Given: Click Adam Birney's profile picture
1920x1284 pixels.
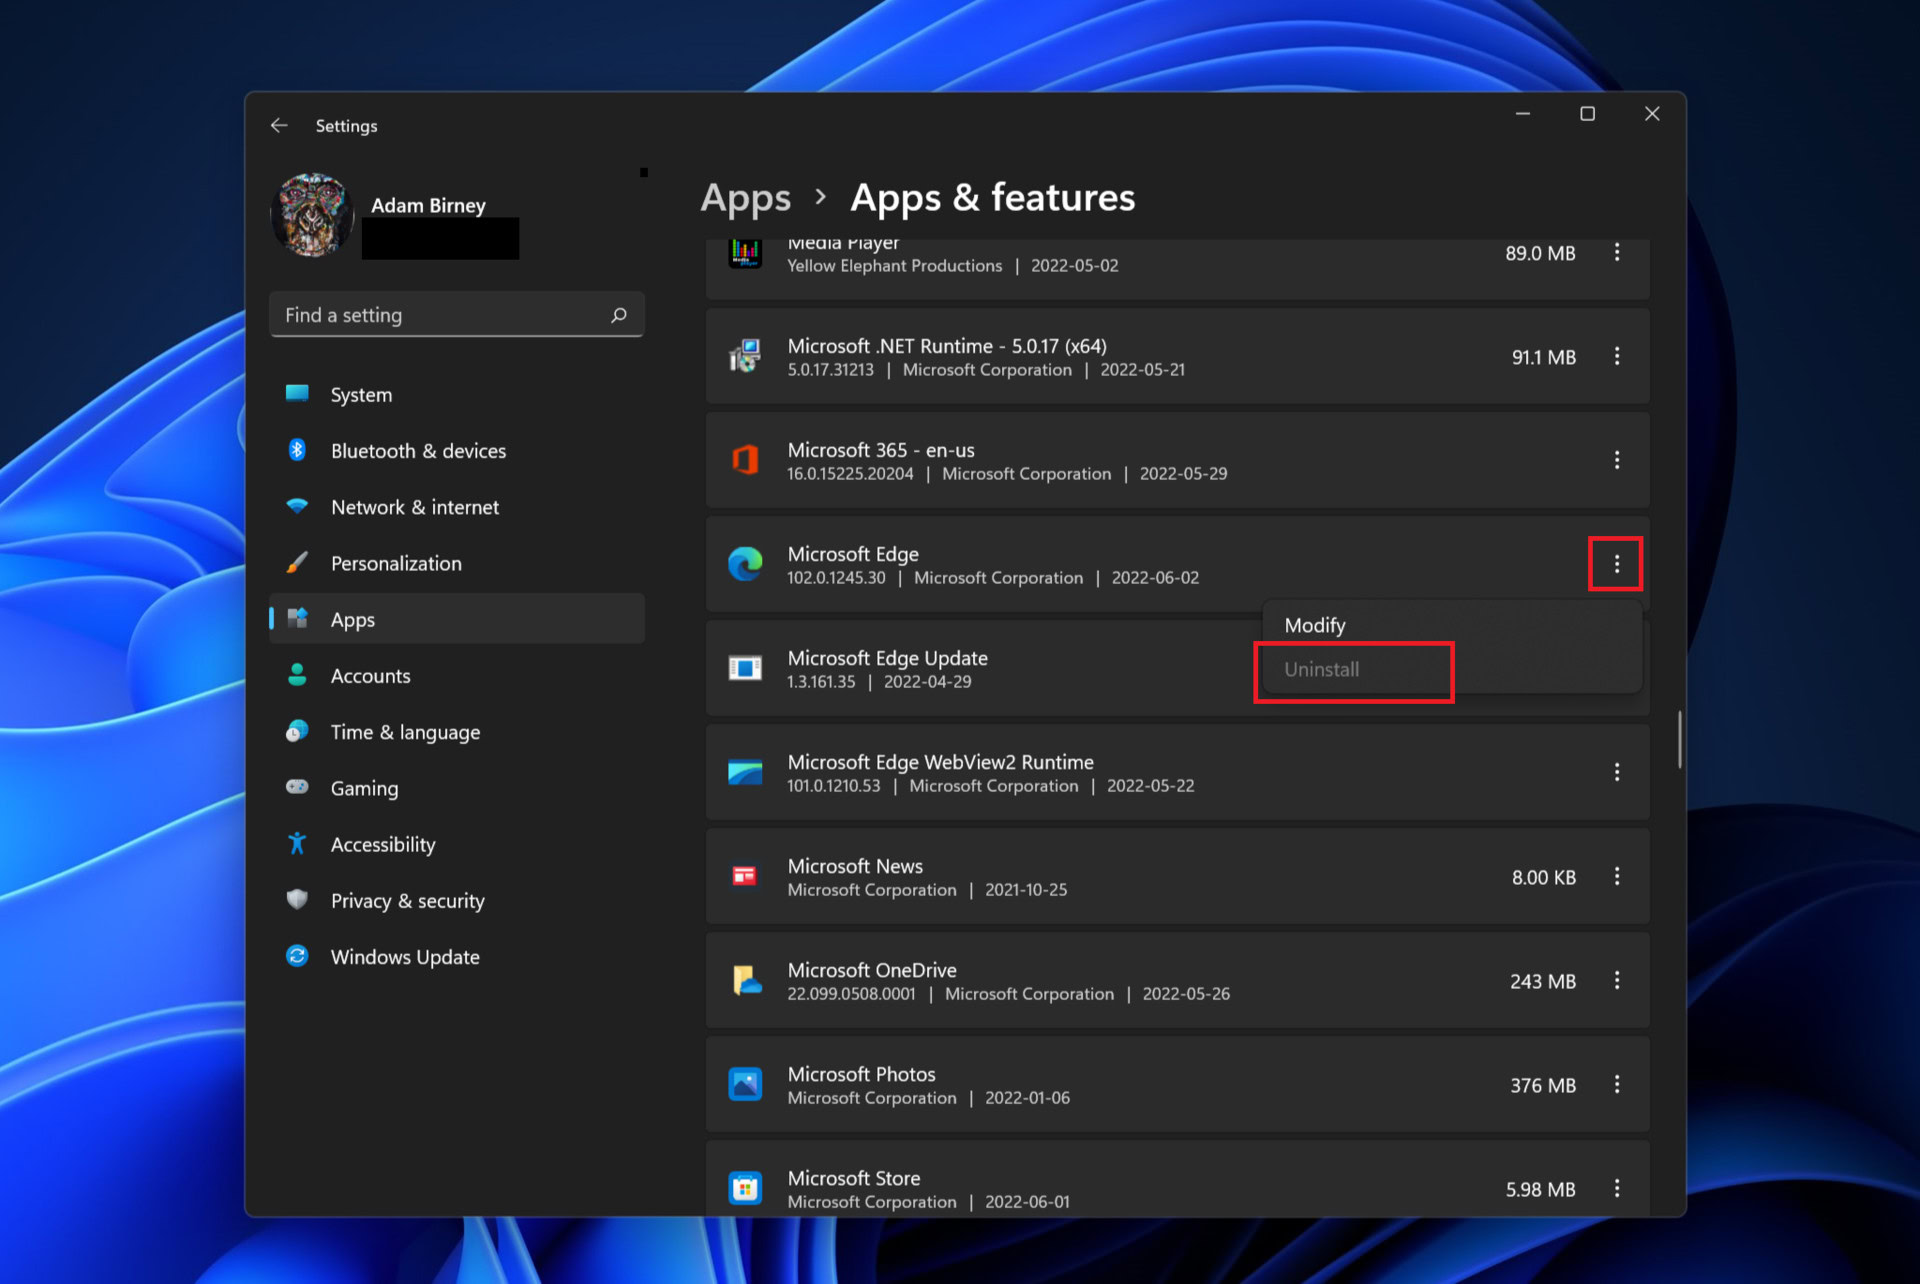Looking at the screenshot, I should [312, 215].
